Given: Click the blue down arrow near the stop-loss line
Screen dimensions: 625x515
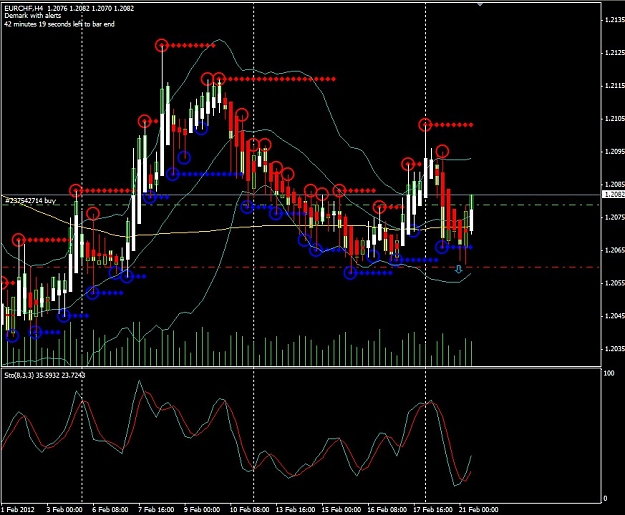Looking at the screenshot, I should pyautogui.click(x=458, y=269).
